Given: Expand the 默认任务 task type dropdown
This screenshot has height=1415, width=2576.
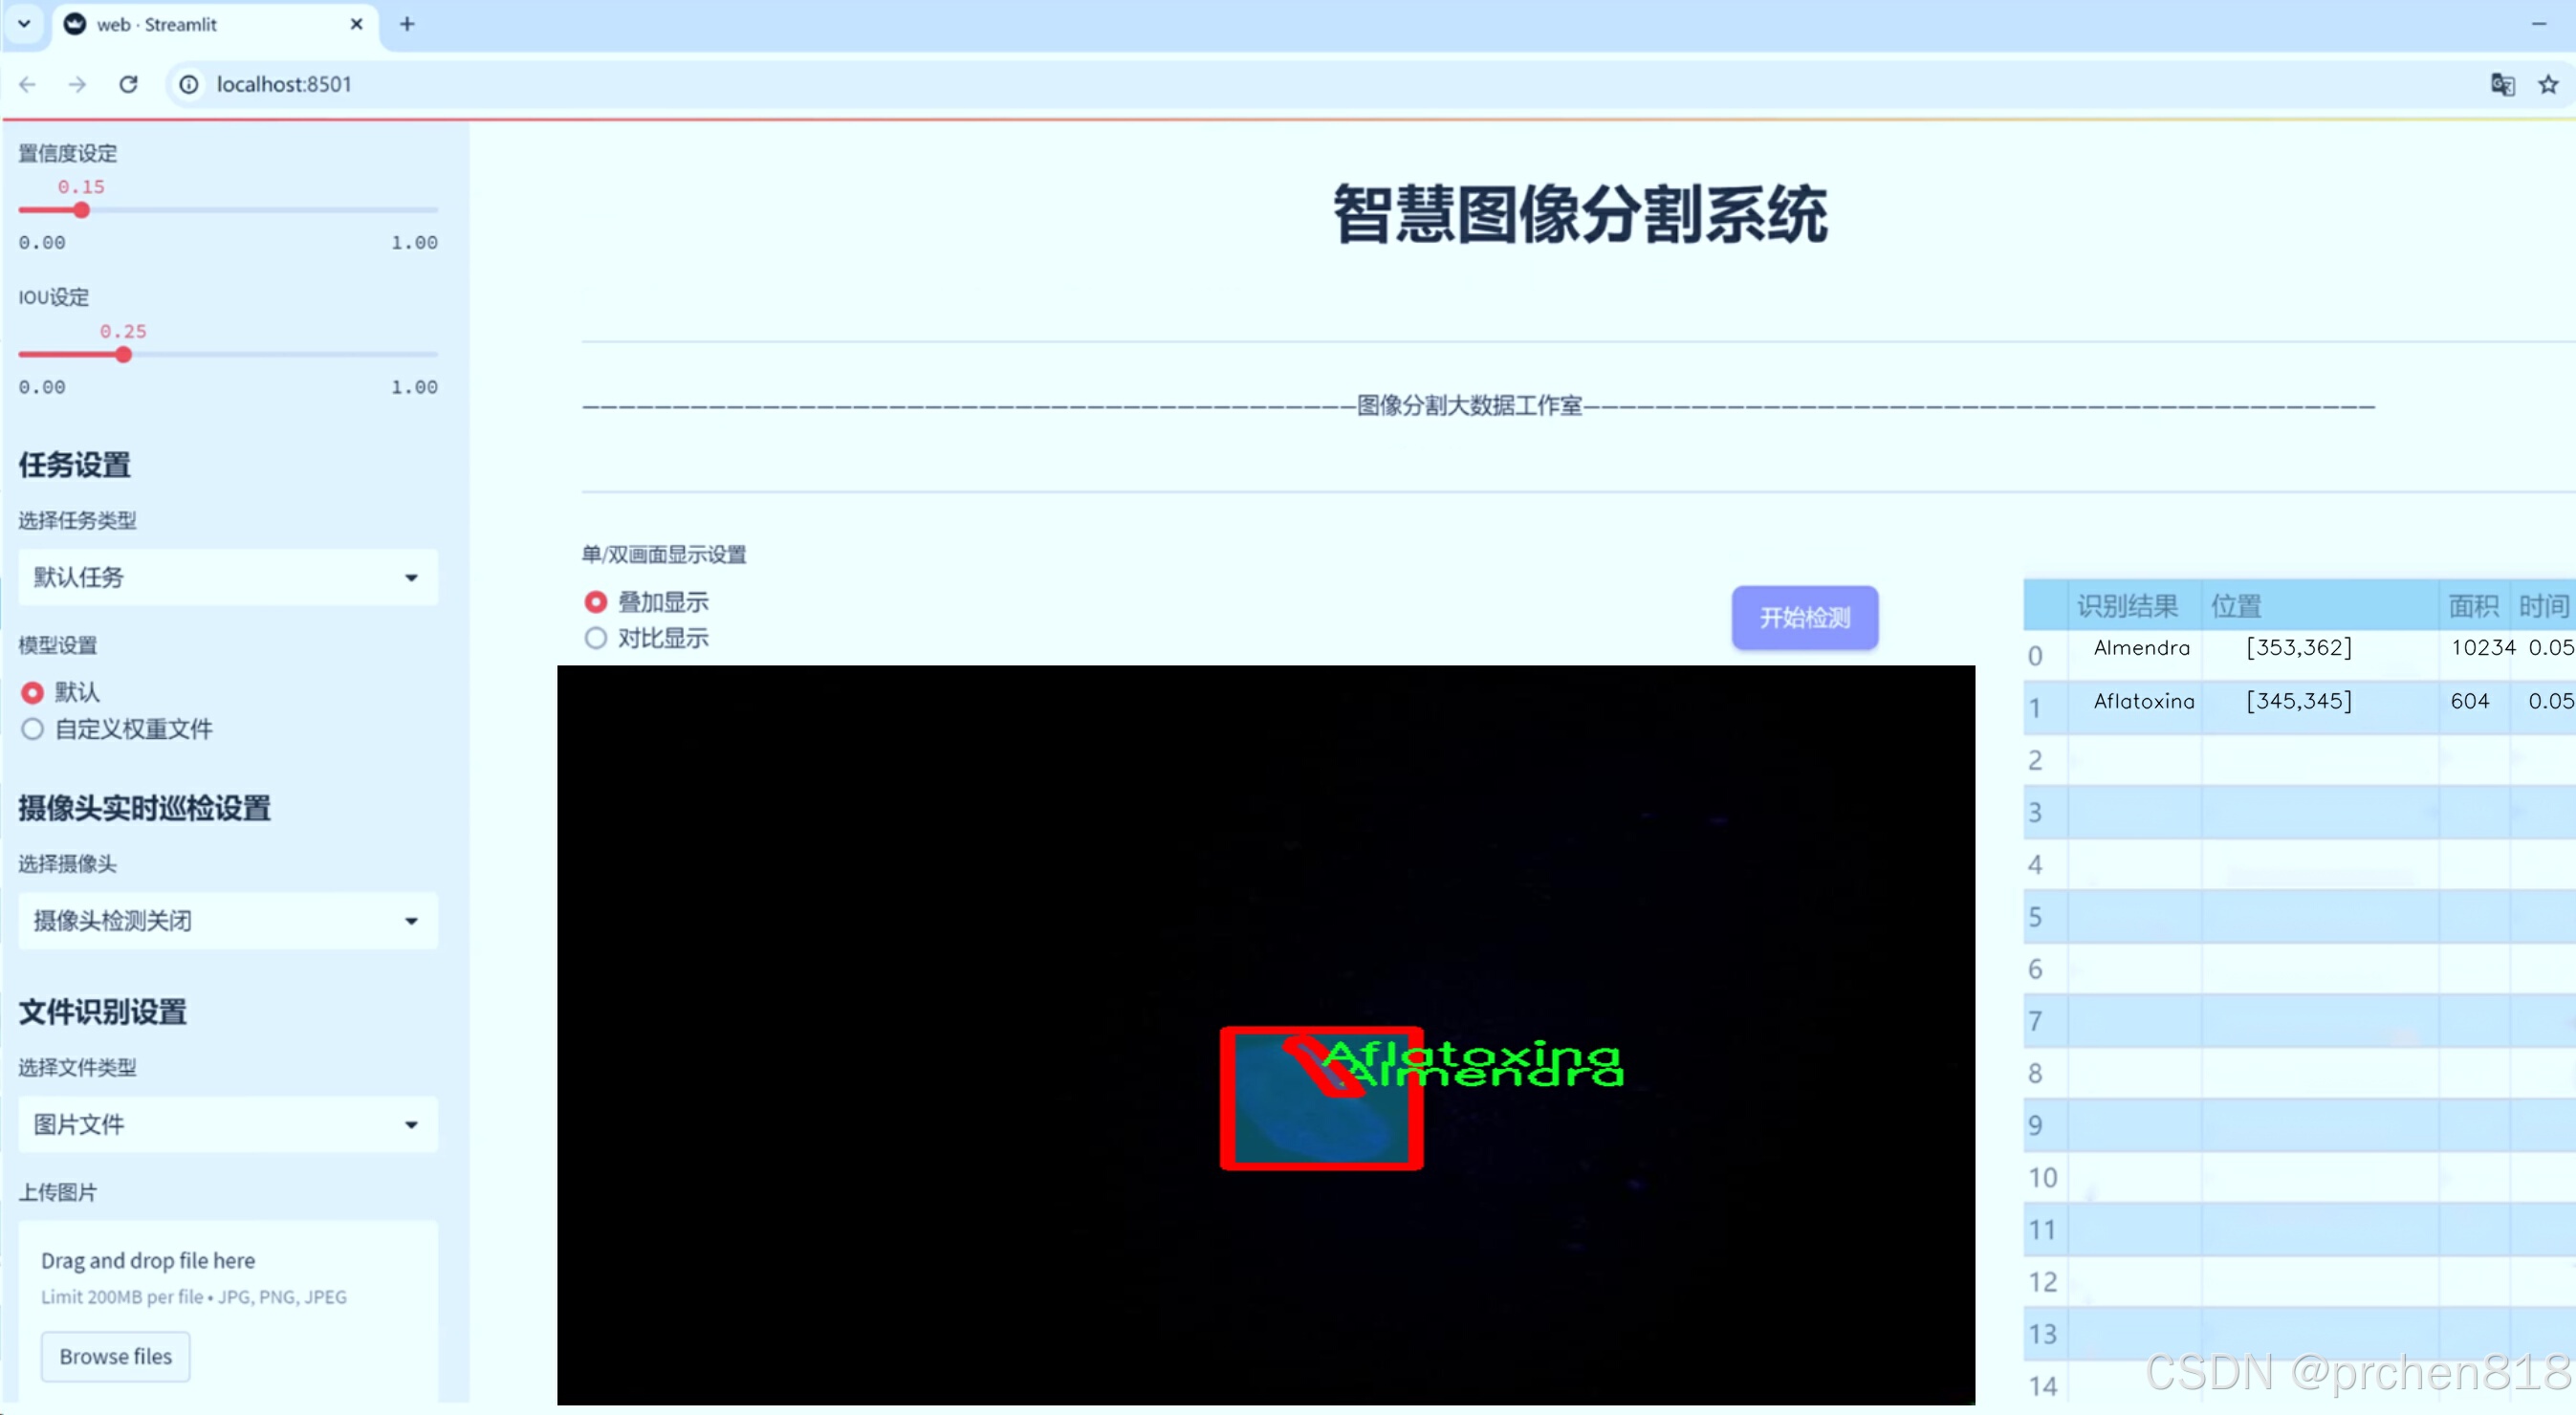Looking at the screenshot, I should click(x=228, y=577).
